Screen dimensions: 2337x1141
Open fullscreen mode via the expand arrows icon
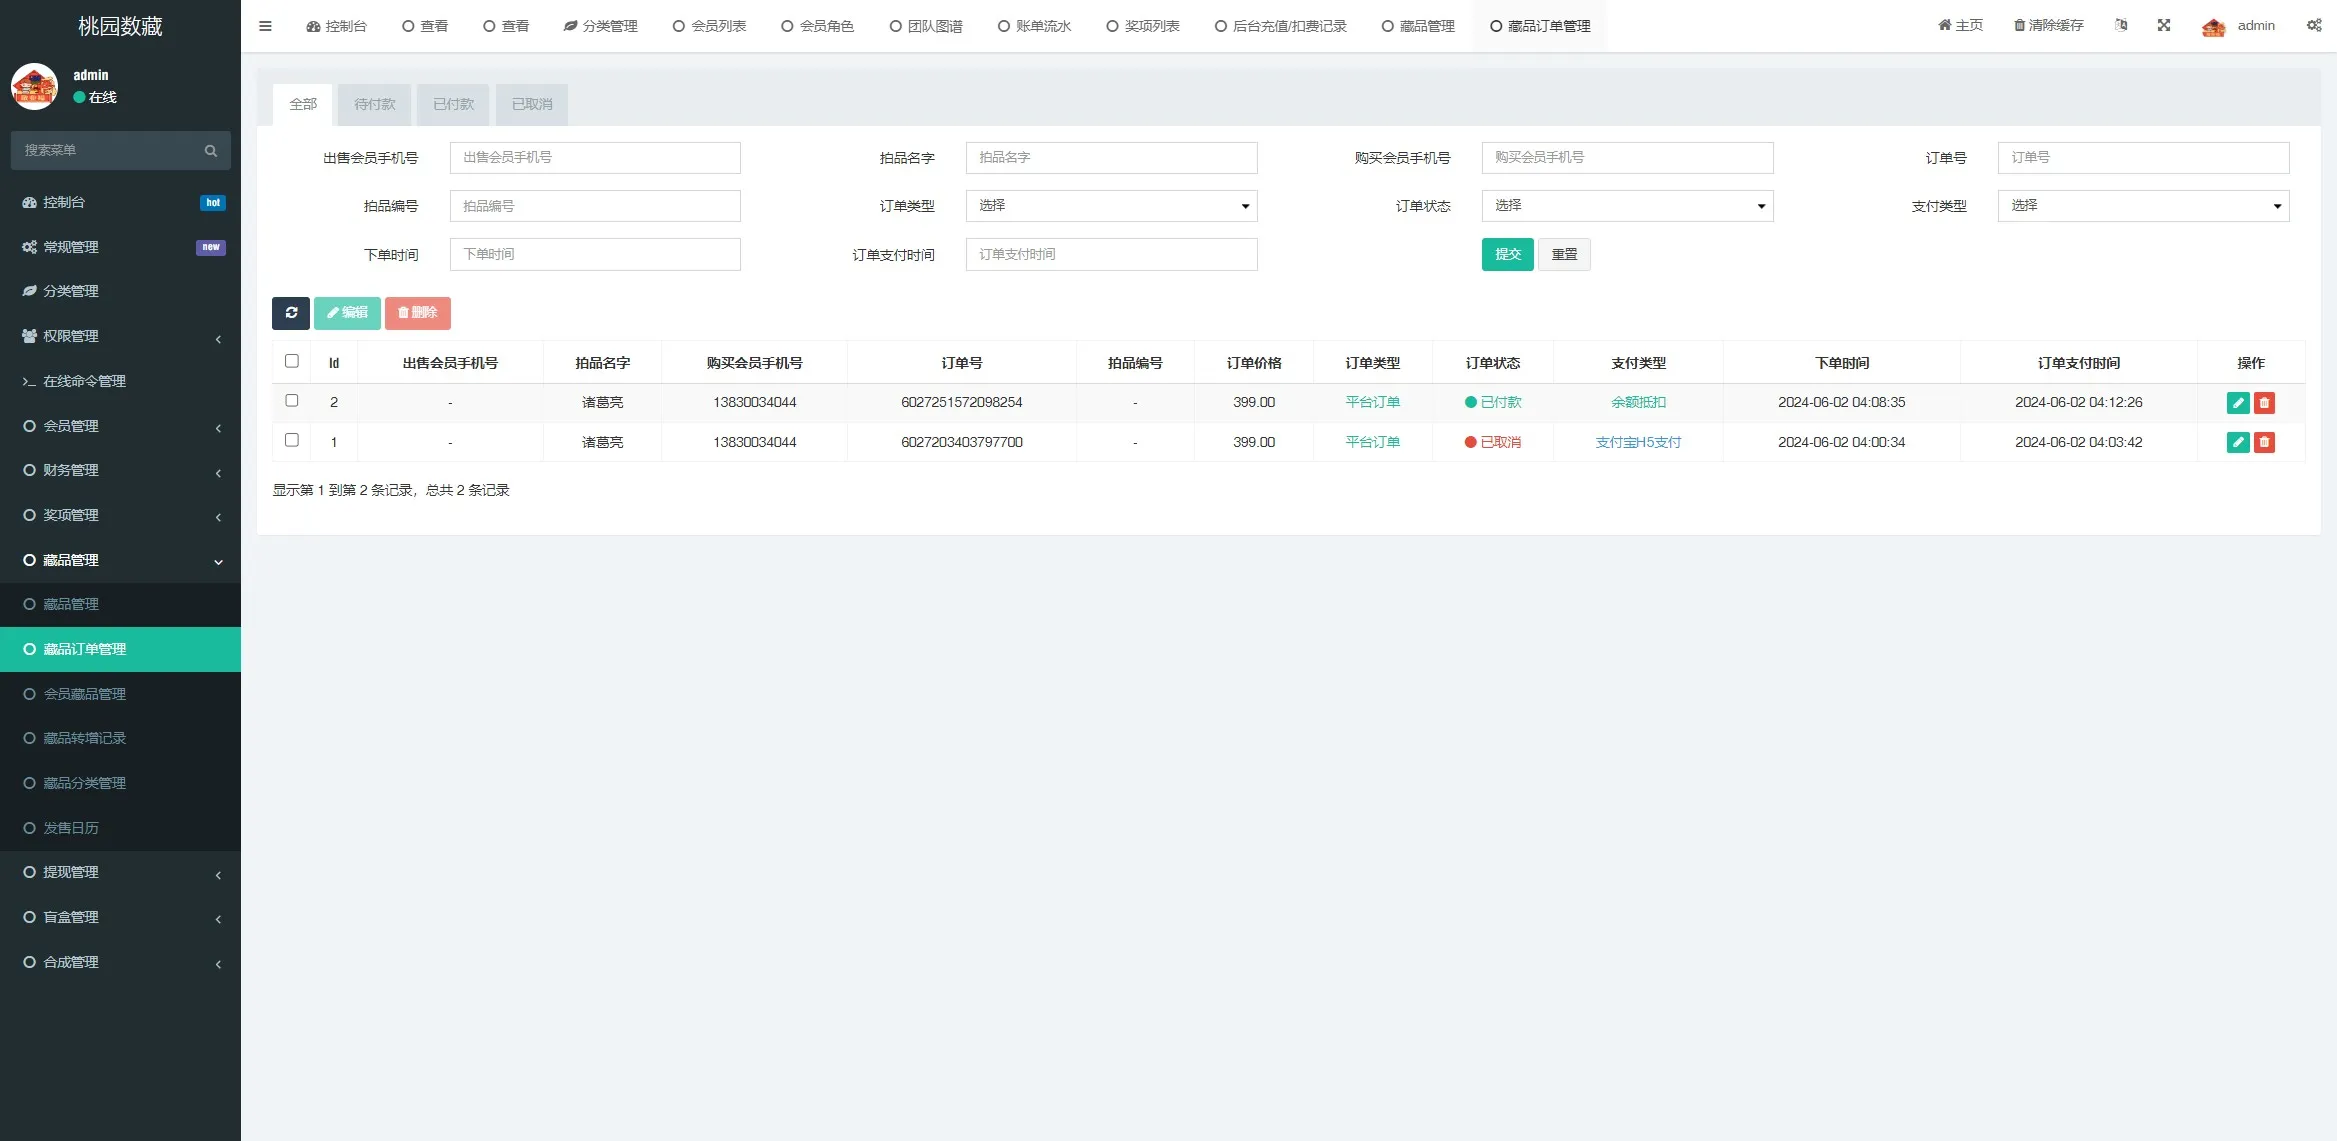2163,25
